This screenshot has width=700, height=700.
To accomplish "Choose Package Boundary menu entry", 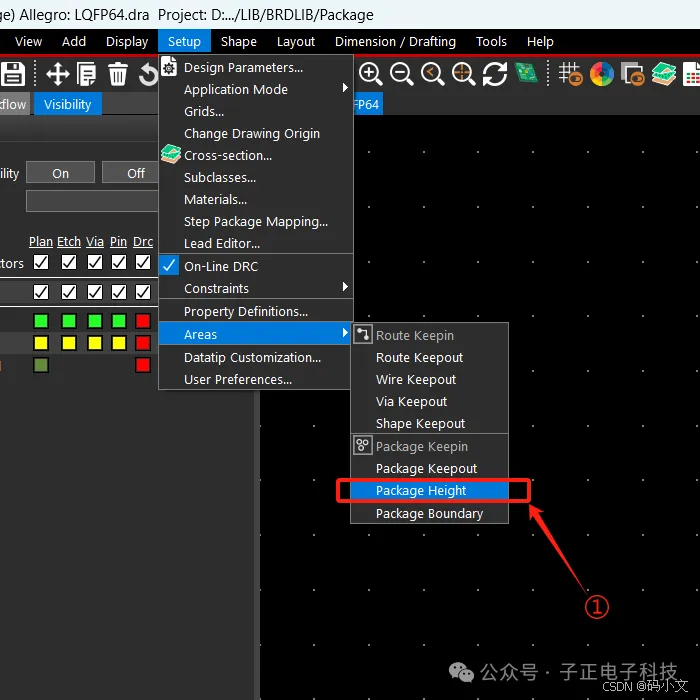I will tap(429, 513).
